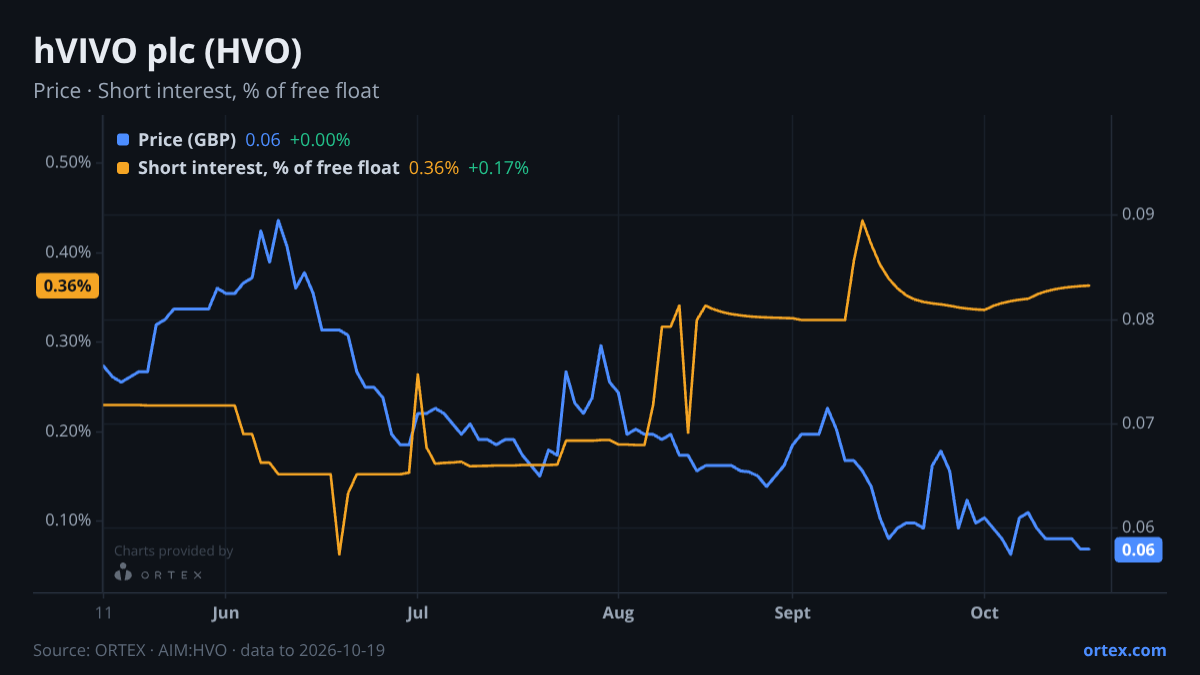Toggle Short interest, % of free float legend
This screenshot has width=1200, height=675.
(268, 168)
